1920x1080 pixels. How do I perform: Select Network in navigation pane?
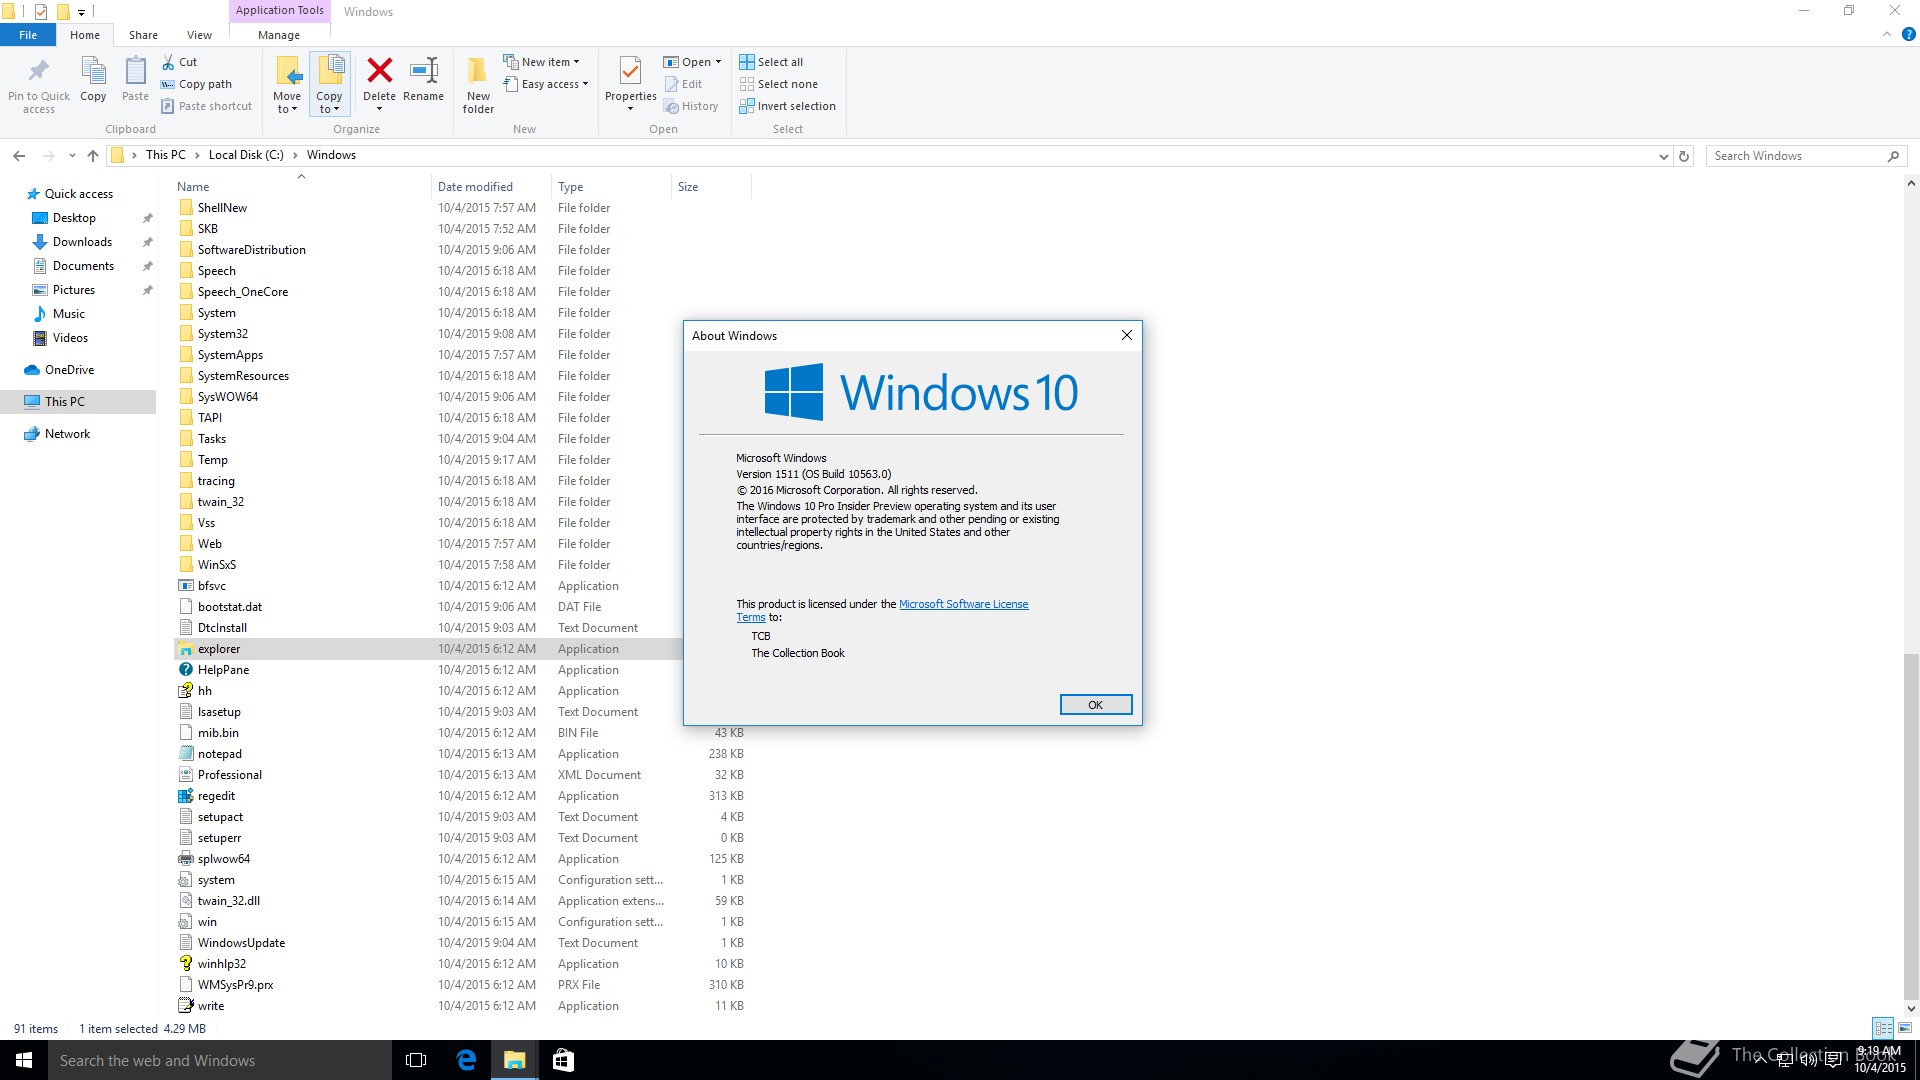[x=67, y=434]
